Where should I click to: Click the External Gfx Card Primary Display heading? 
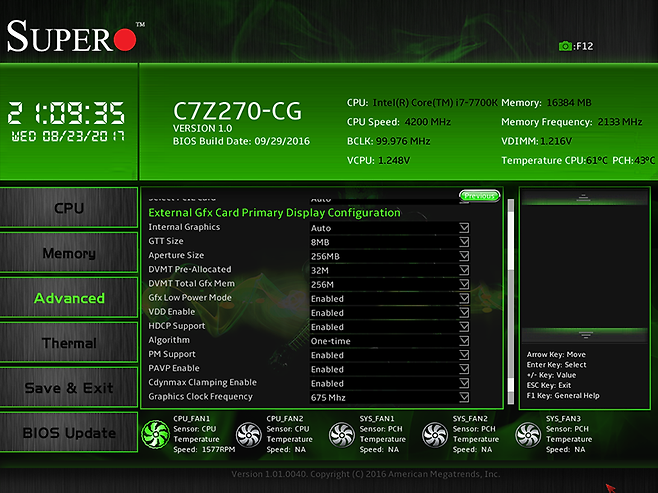click(274, 213)
